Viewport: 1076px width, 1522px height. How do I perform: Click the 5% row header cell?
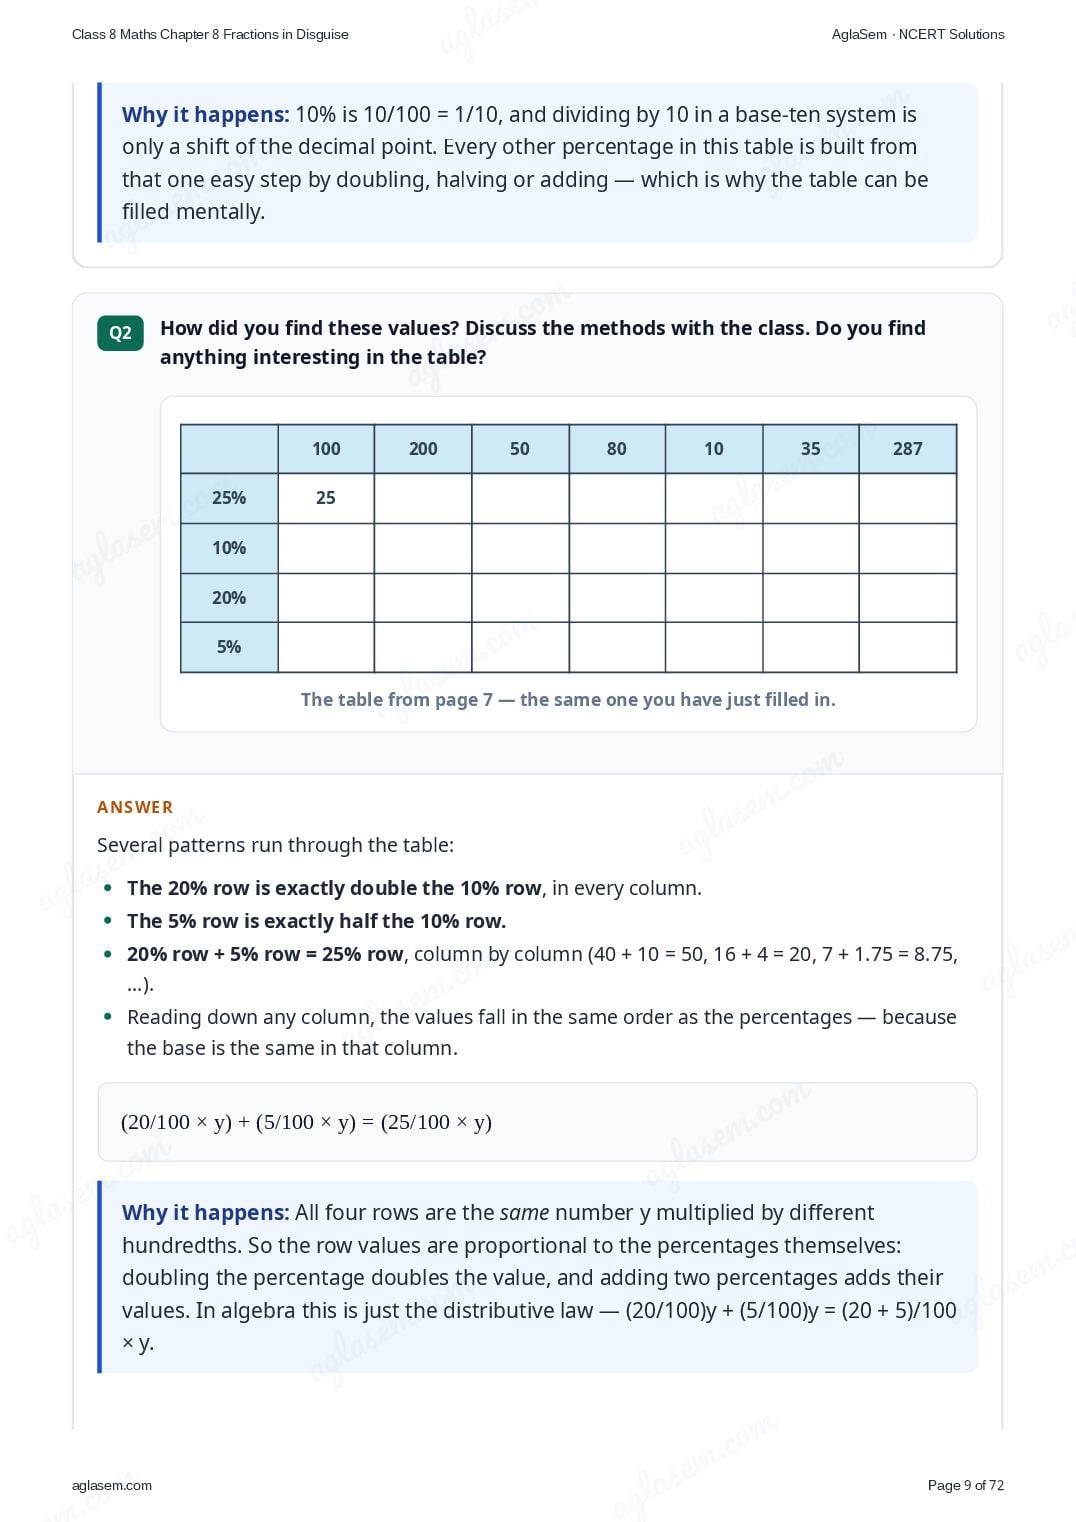click(x=229, y=647)
